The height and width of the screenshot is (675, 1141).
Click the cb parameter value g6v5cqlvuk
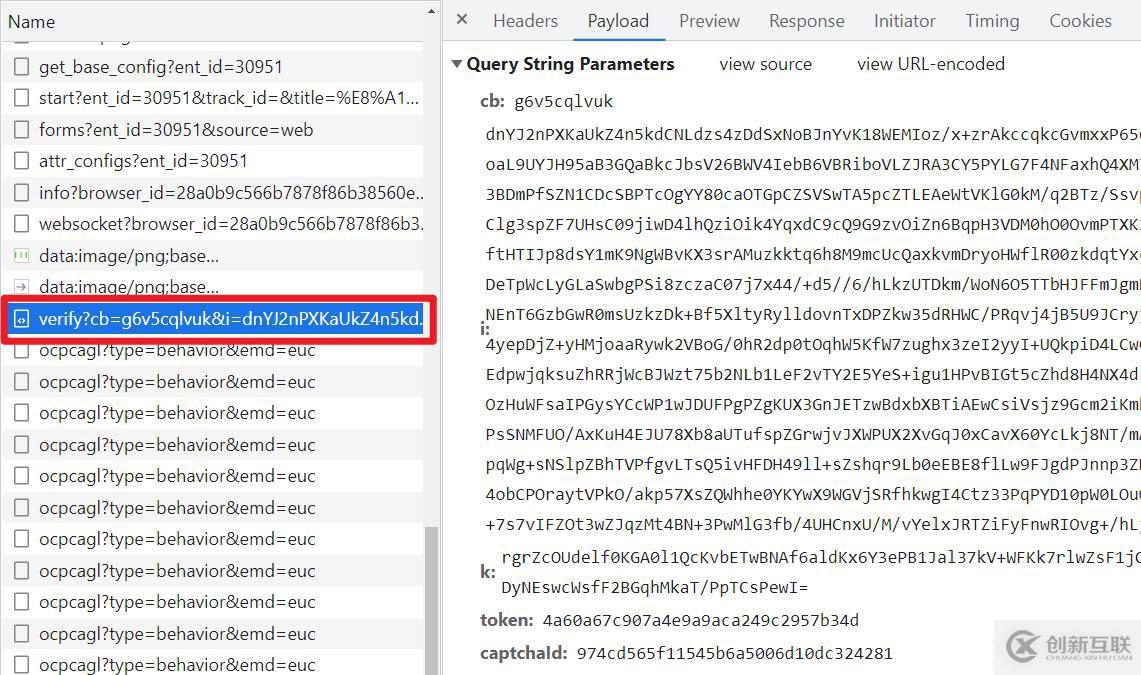coord(564,101)
